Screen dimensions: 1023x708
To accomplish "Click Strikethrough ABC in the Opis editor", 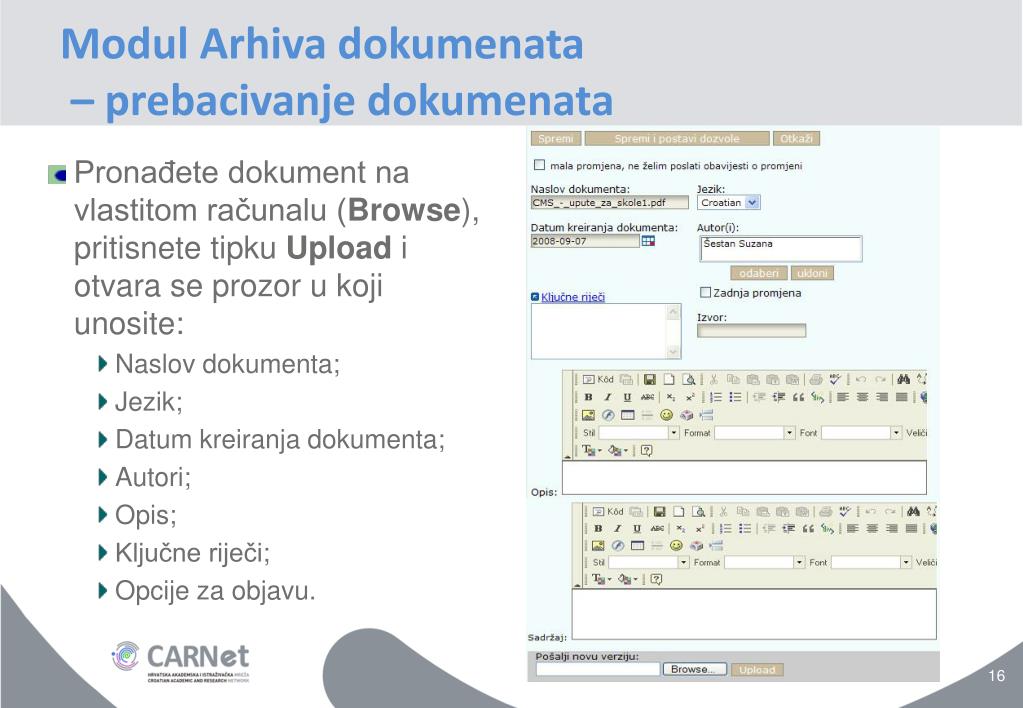I will click(x=647, y=397).
